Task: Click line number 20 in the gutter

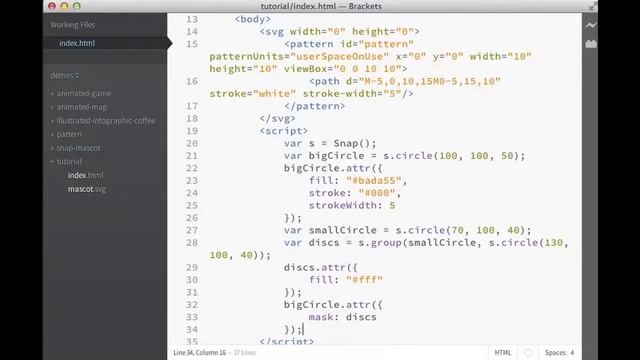Action: (191, 143)
